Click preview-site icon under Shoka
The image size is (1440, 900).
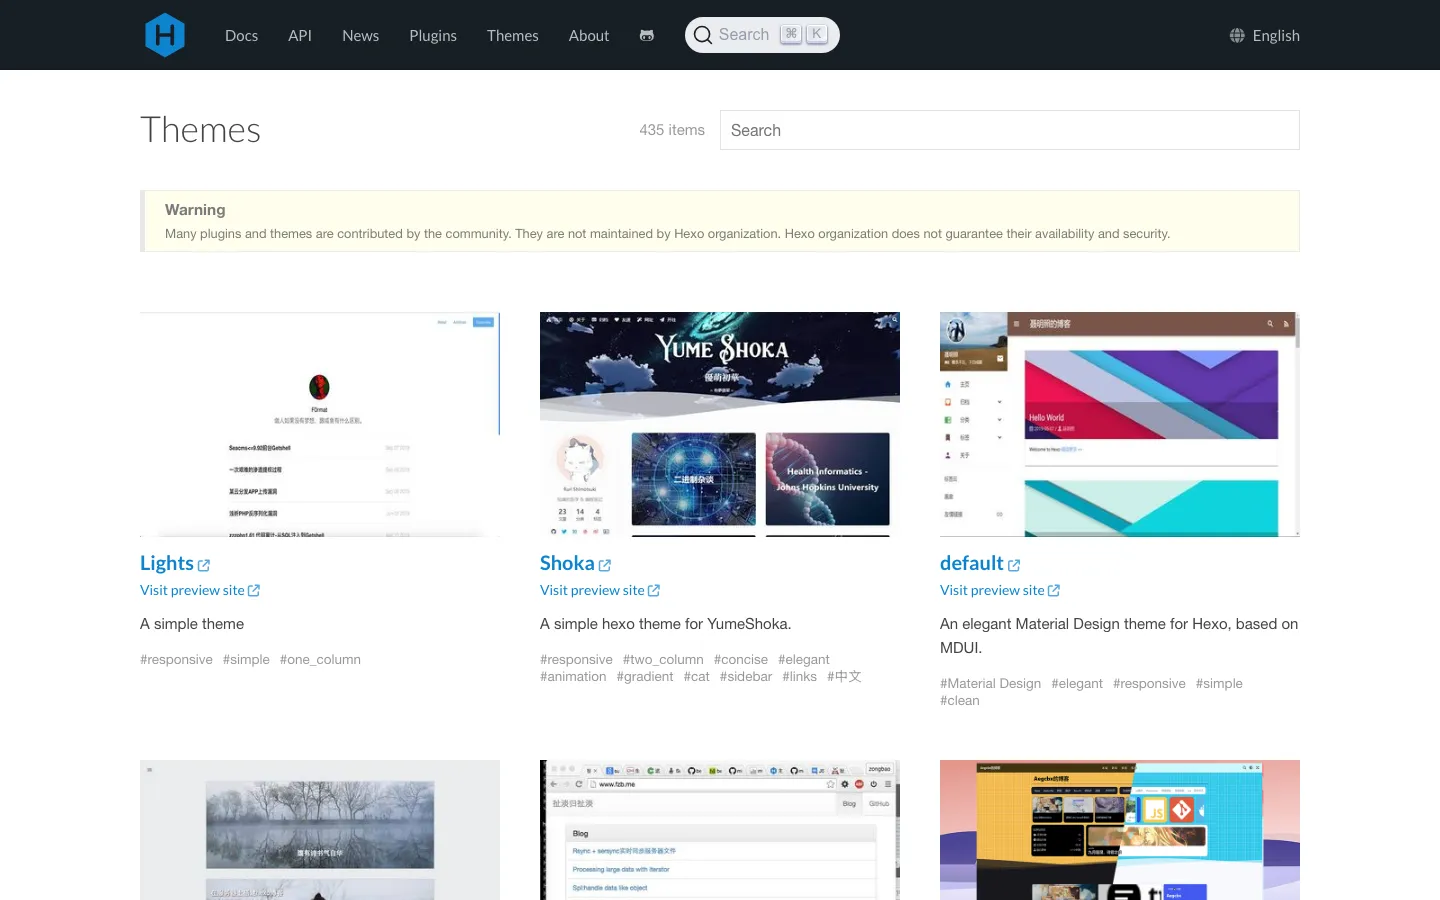coord(654,591)
